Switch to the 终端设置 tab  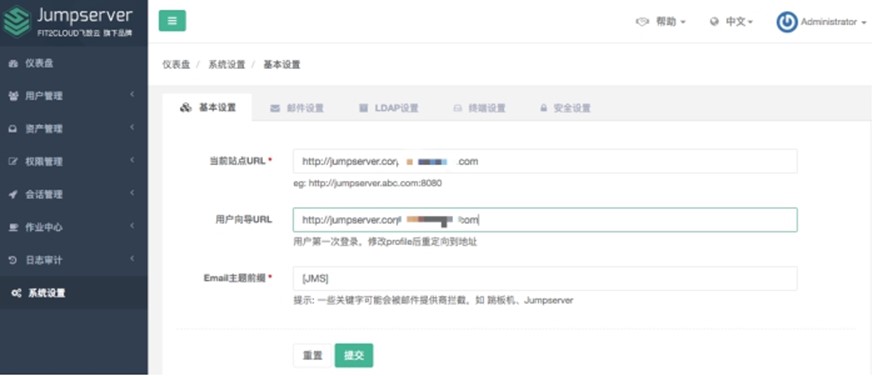coord(479,108)
